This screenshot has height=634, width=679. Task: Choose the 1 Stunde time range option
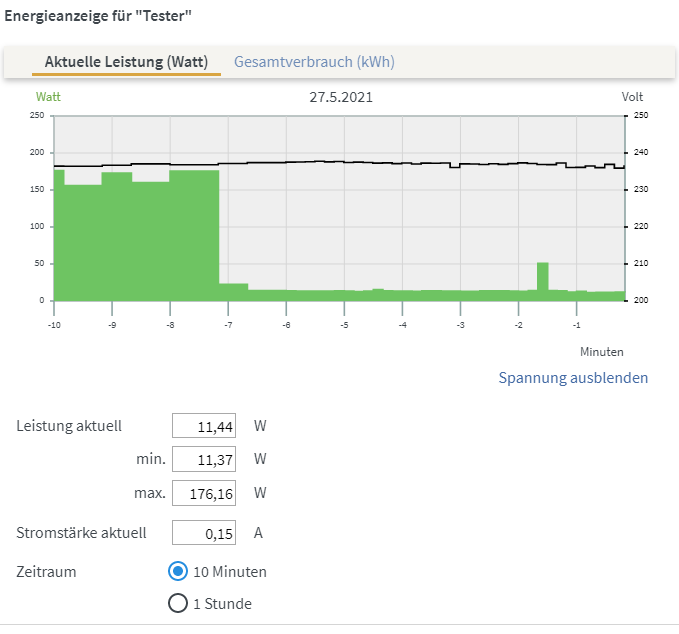pyautogui.click(x=178, y=603)
